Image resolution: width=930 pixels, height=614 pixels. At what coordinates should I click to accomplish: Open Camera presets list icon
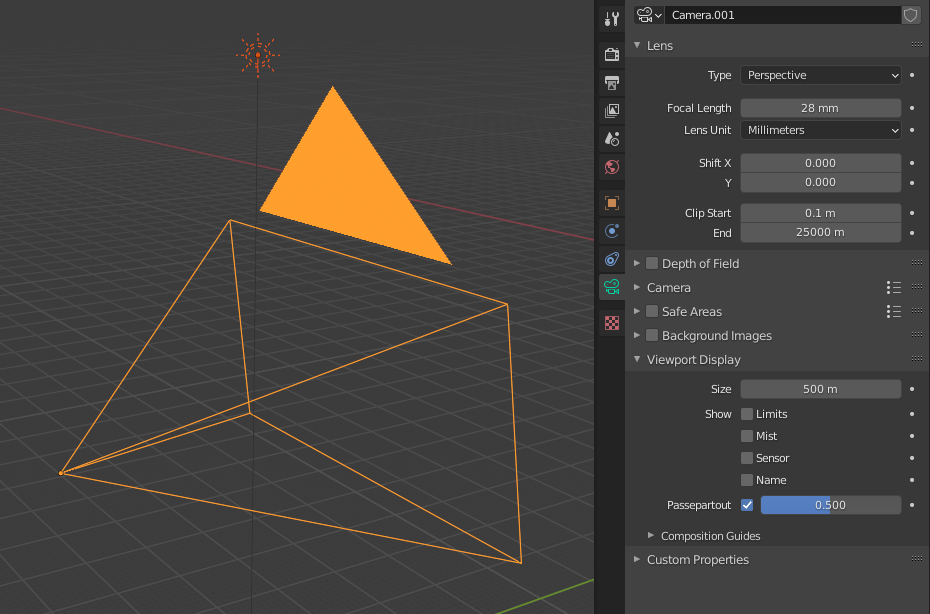894,288
